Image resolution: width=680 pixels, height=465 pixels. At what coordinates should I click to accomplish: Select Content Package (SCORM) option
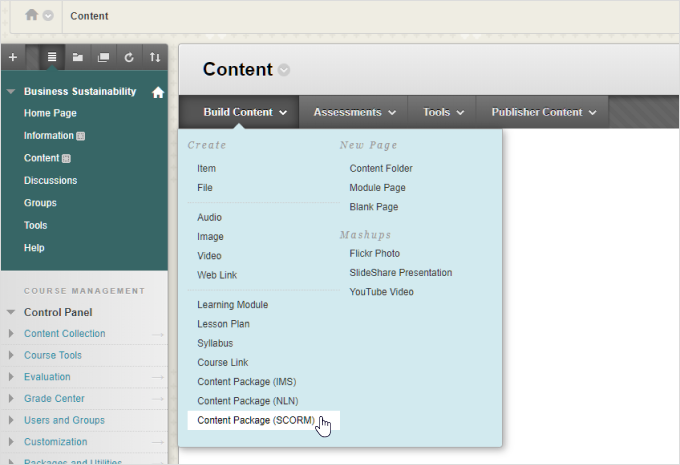[256, 420]
